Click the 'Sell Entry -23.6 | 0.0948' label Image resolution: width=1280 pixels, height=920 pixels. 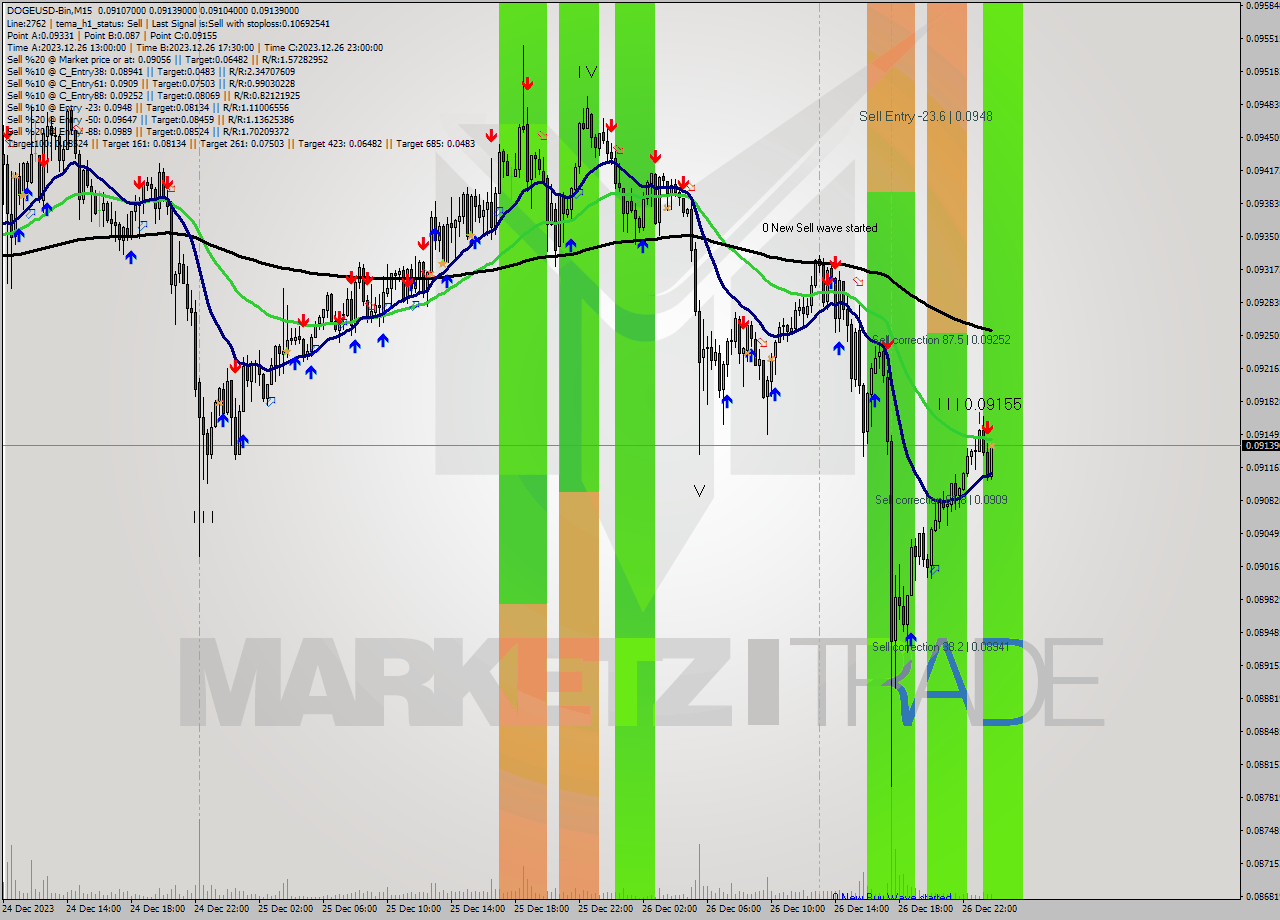click(926, 116)
